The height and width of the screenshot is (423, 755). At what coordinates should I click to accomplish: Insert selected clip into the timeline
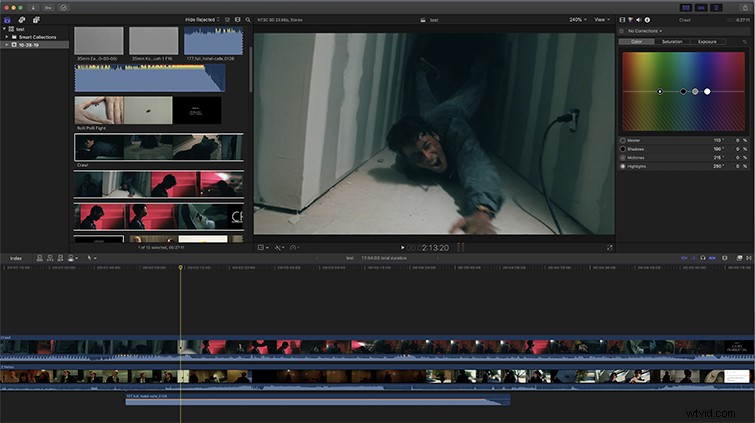point(50,258)
